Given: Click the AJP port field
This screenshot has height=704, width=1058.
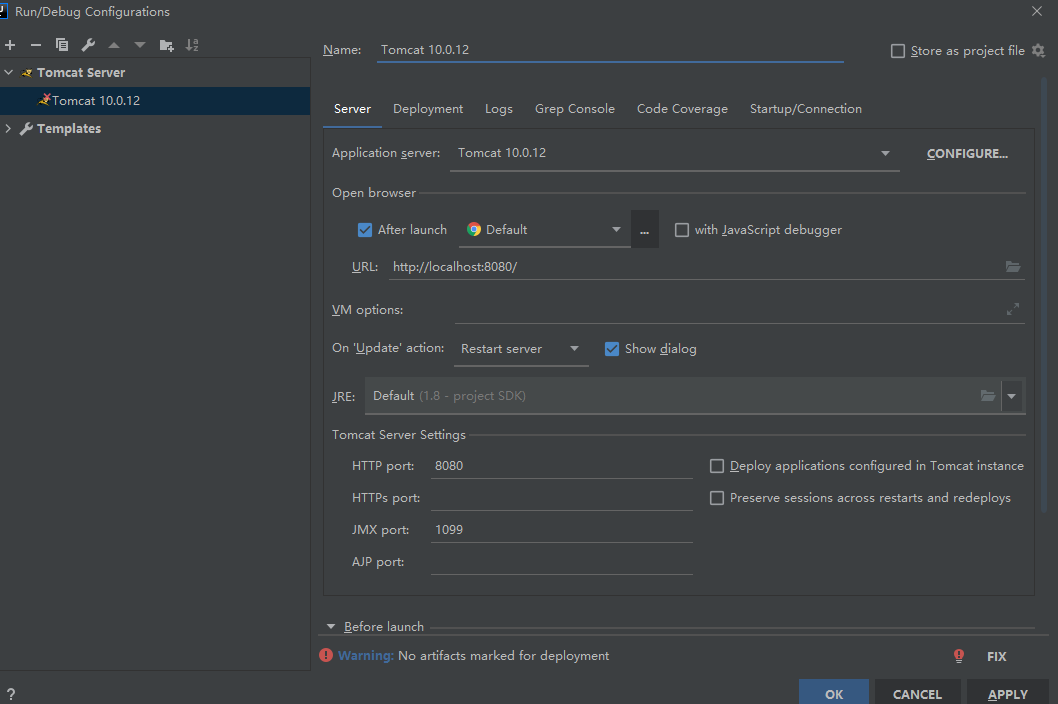Looking at the screenshot, I should pos(561,562).
